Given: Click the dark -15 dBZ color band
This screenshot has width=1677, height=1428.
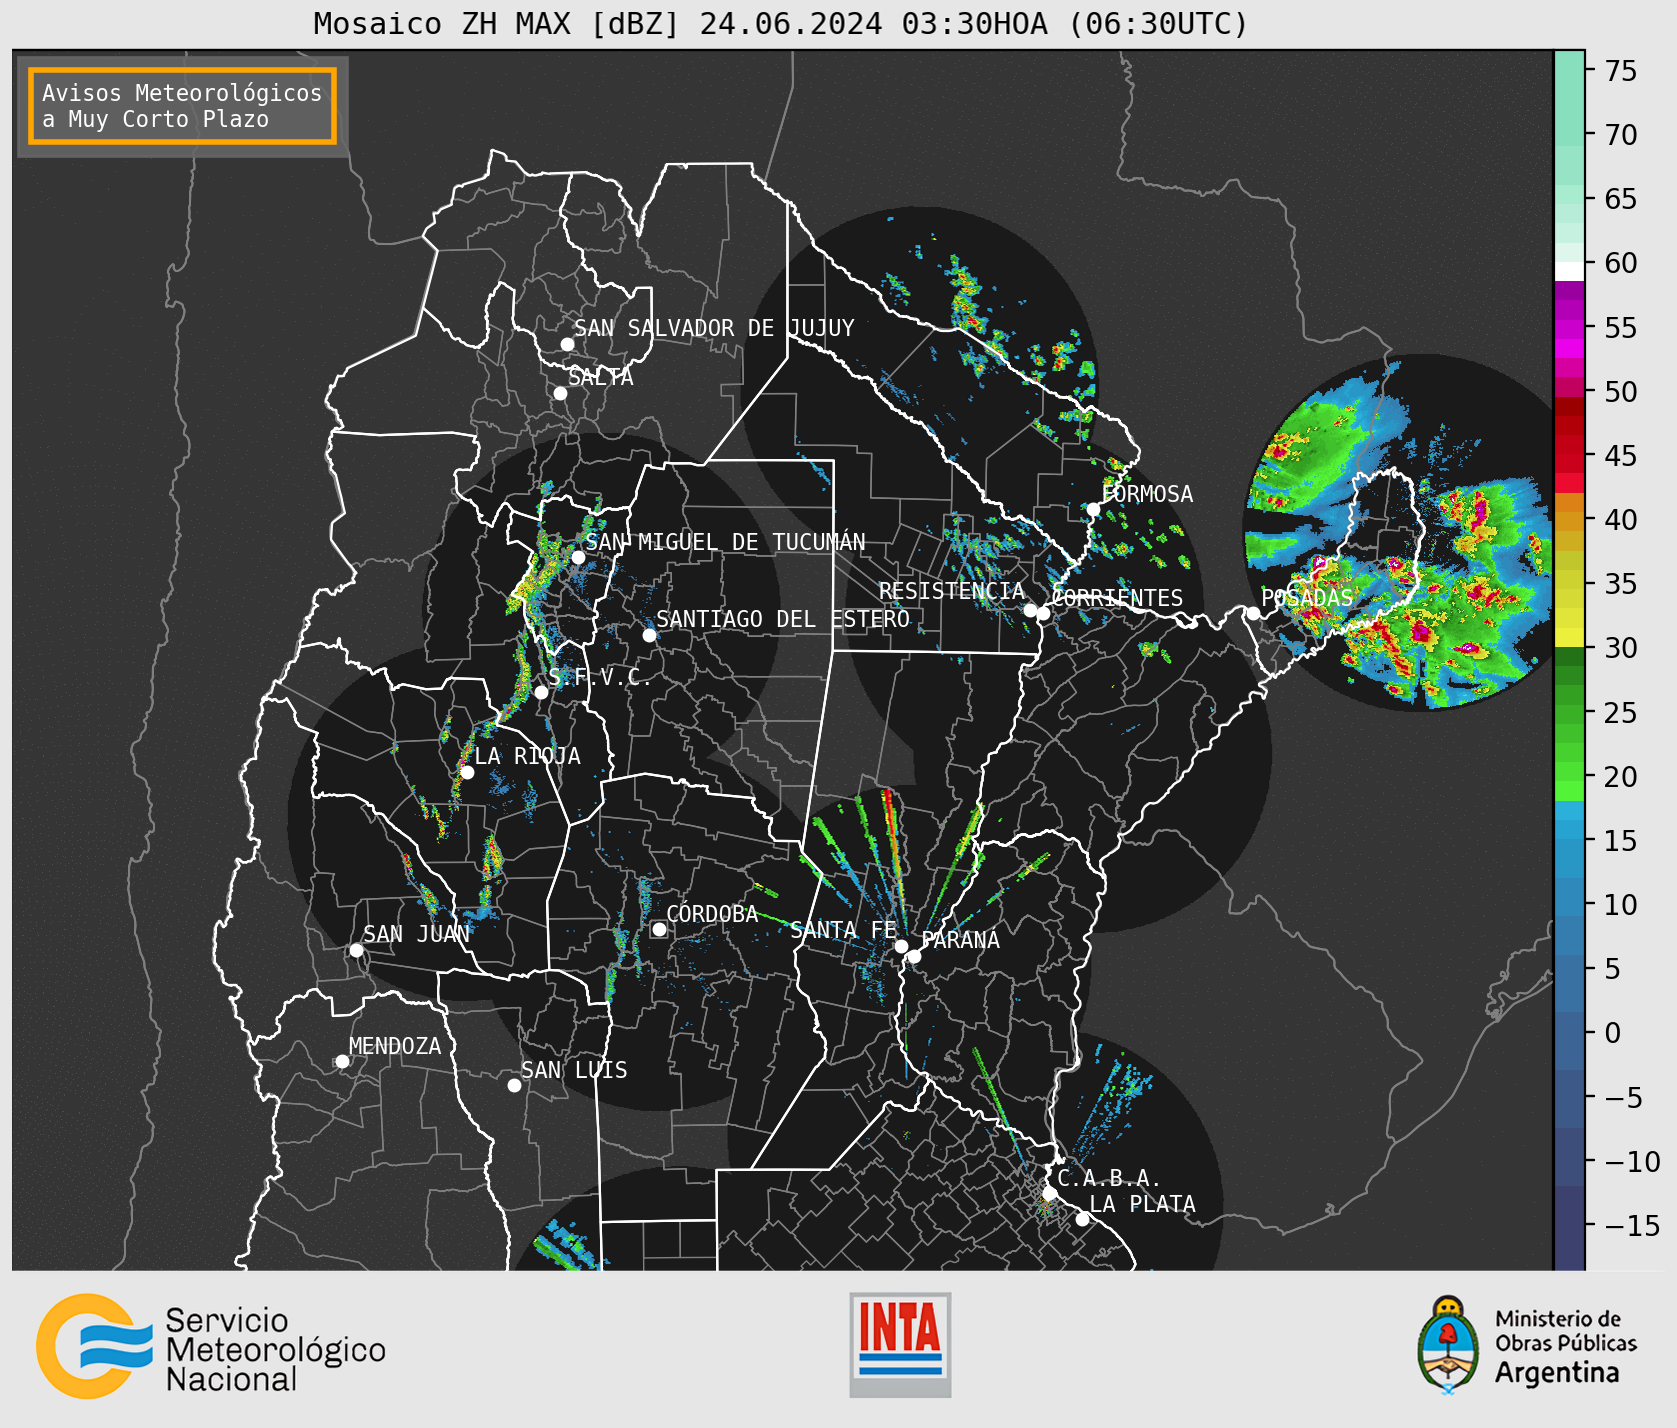Looking at the screenshot, I should point(1569,1226).
